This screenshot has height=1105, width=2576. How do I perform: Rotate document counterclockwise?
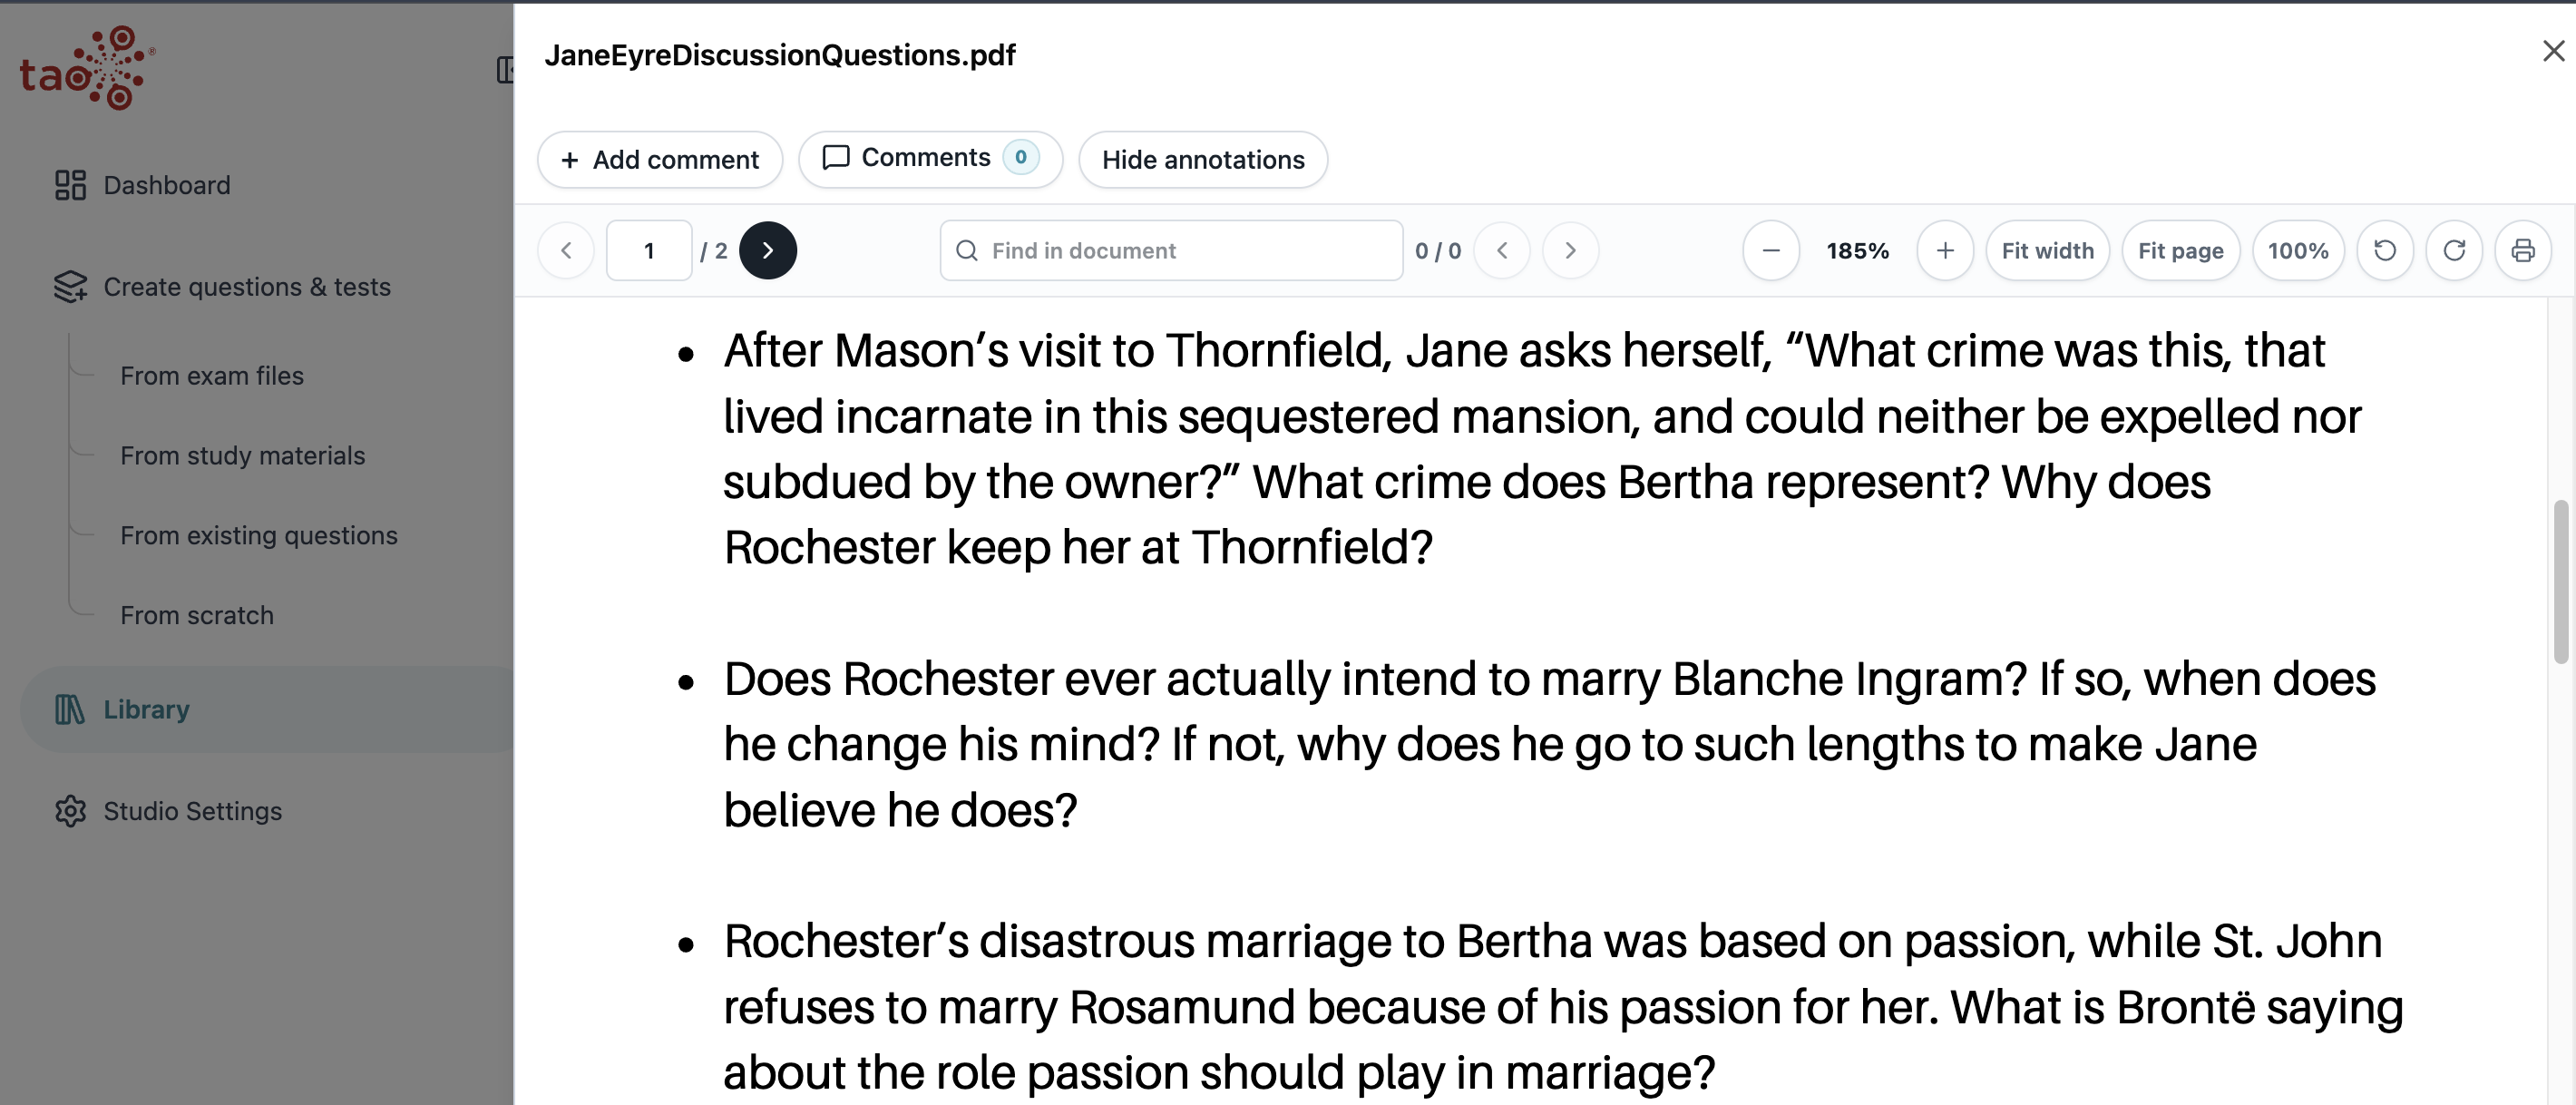click(x=2385, y=250)
